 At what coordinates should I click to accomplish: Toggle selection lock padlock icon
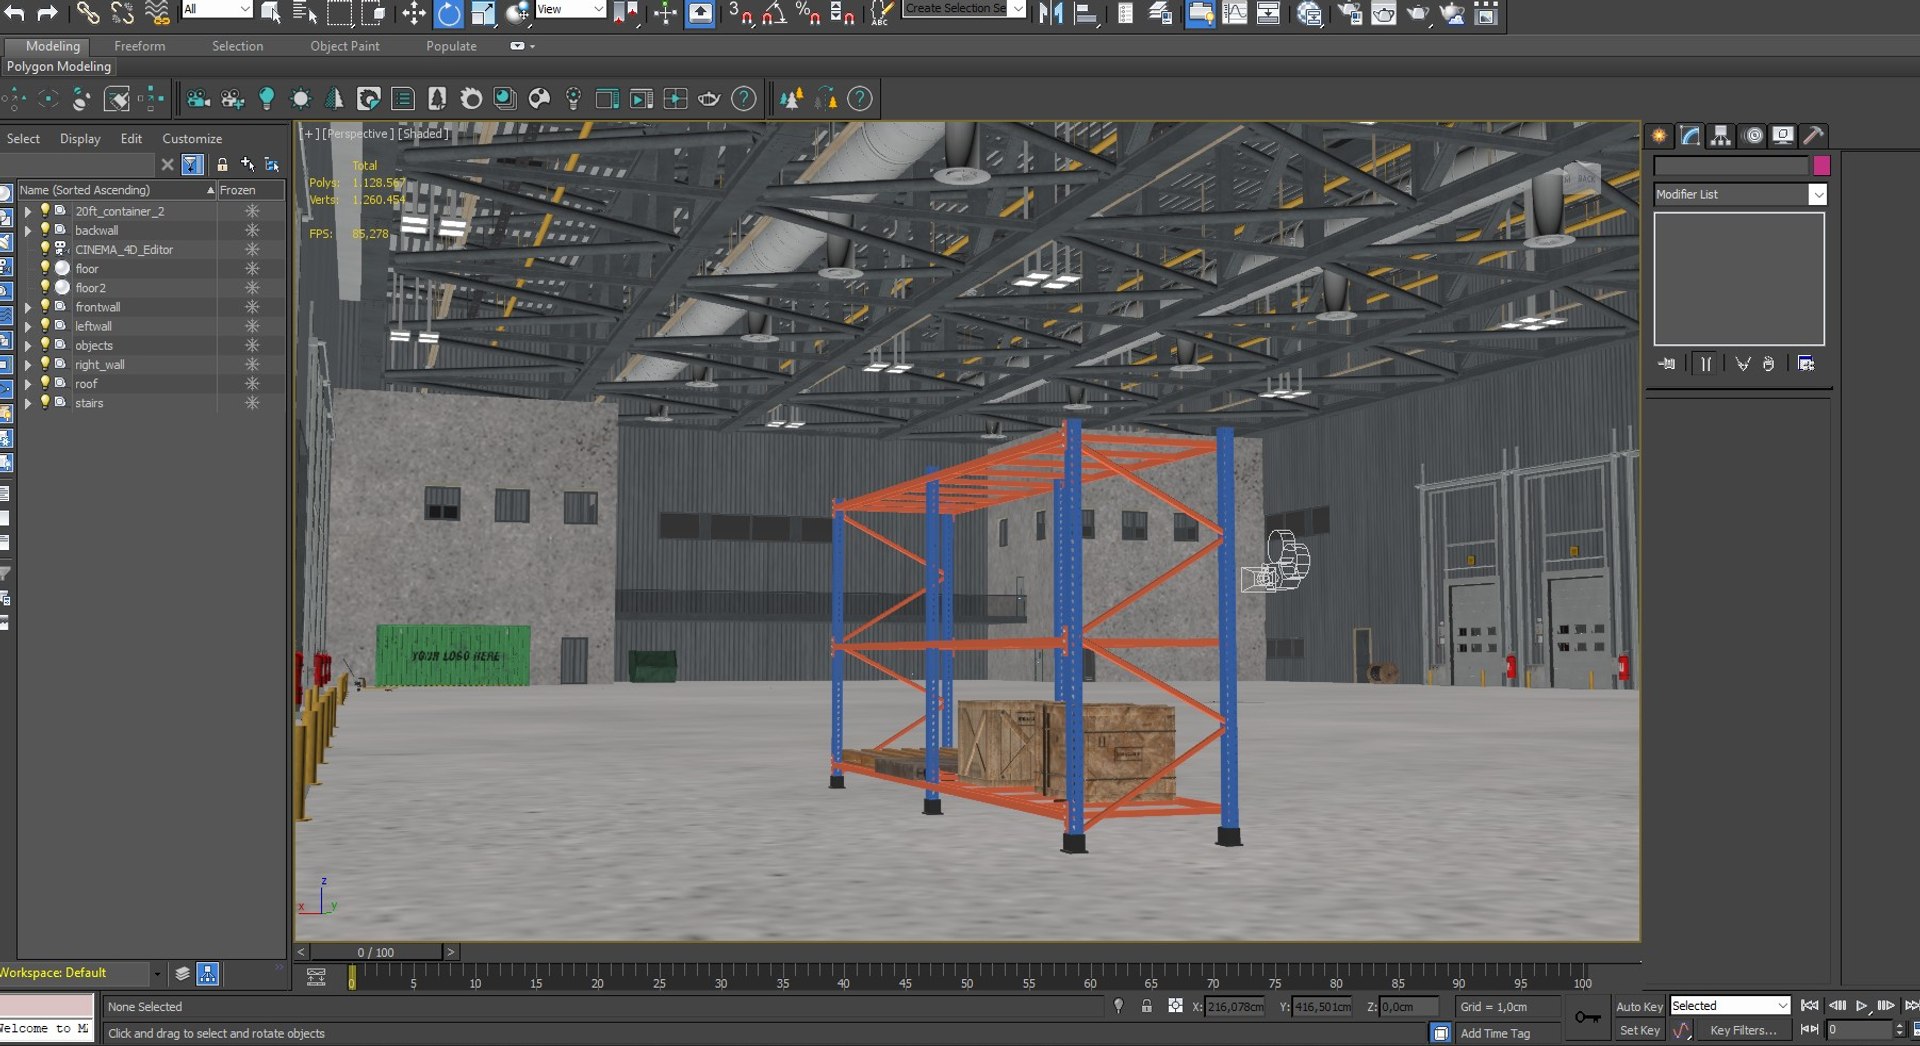coord(1147,1006)
